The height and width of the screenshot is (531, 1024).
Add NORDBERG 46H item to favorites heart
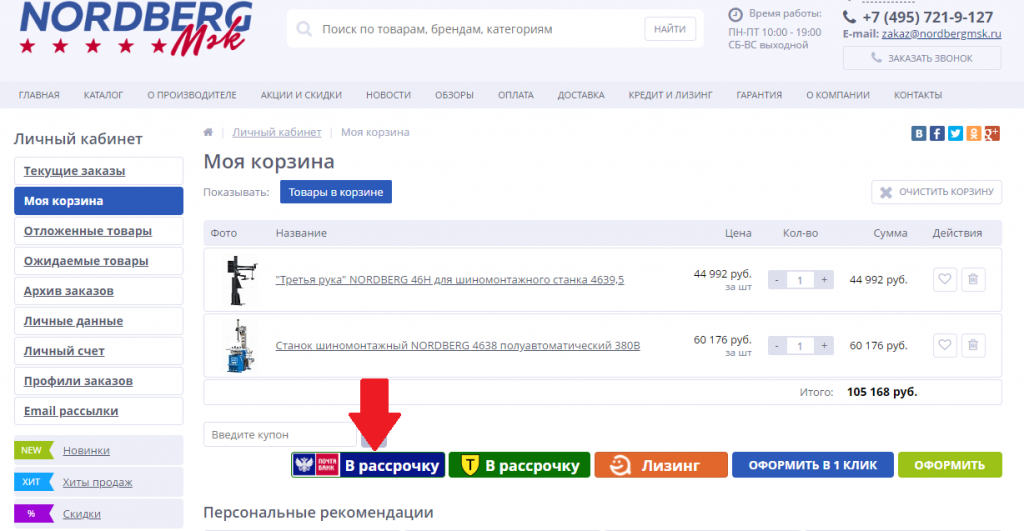pyautogui.click(x=944, y=280)
